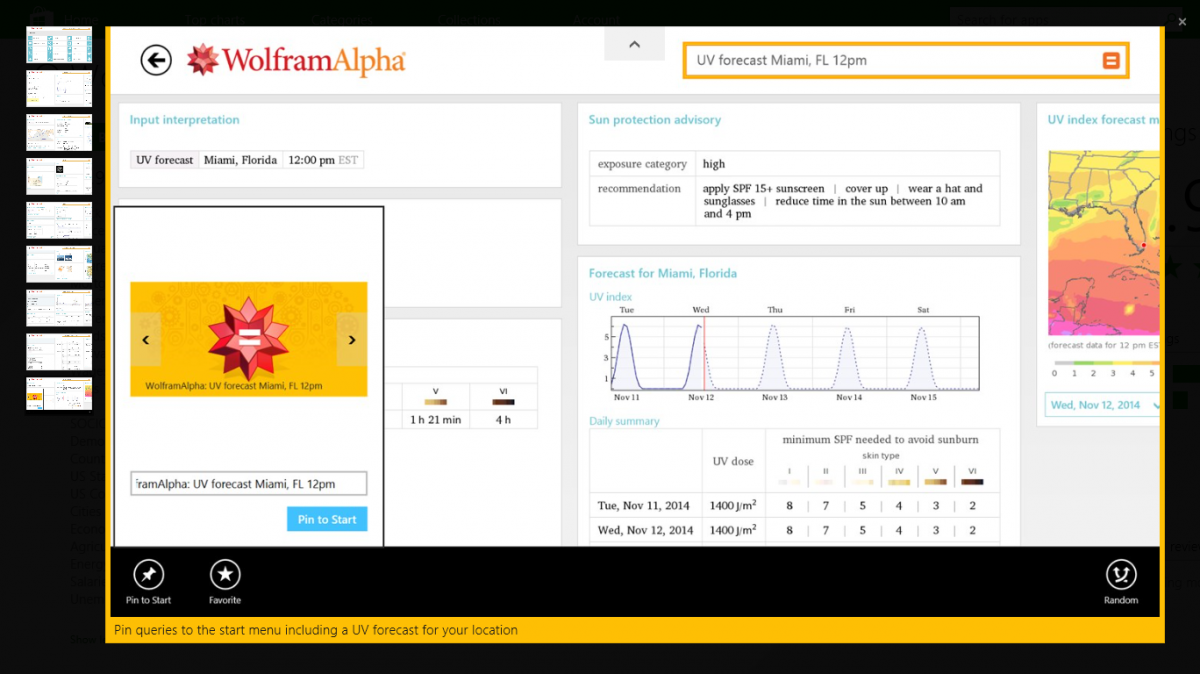
Task: Click the red current-time marker in chart
Action: coord(704,354)
